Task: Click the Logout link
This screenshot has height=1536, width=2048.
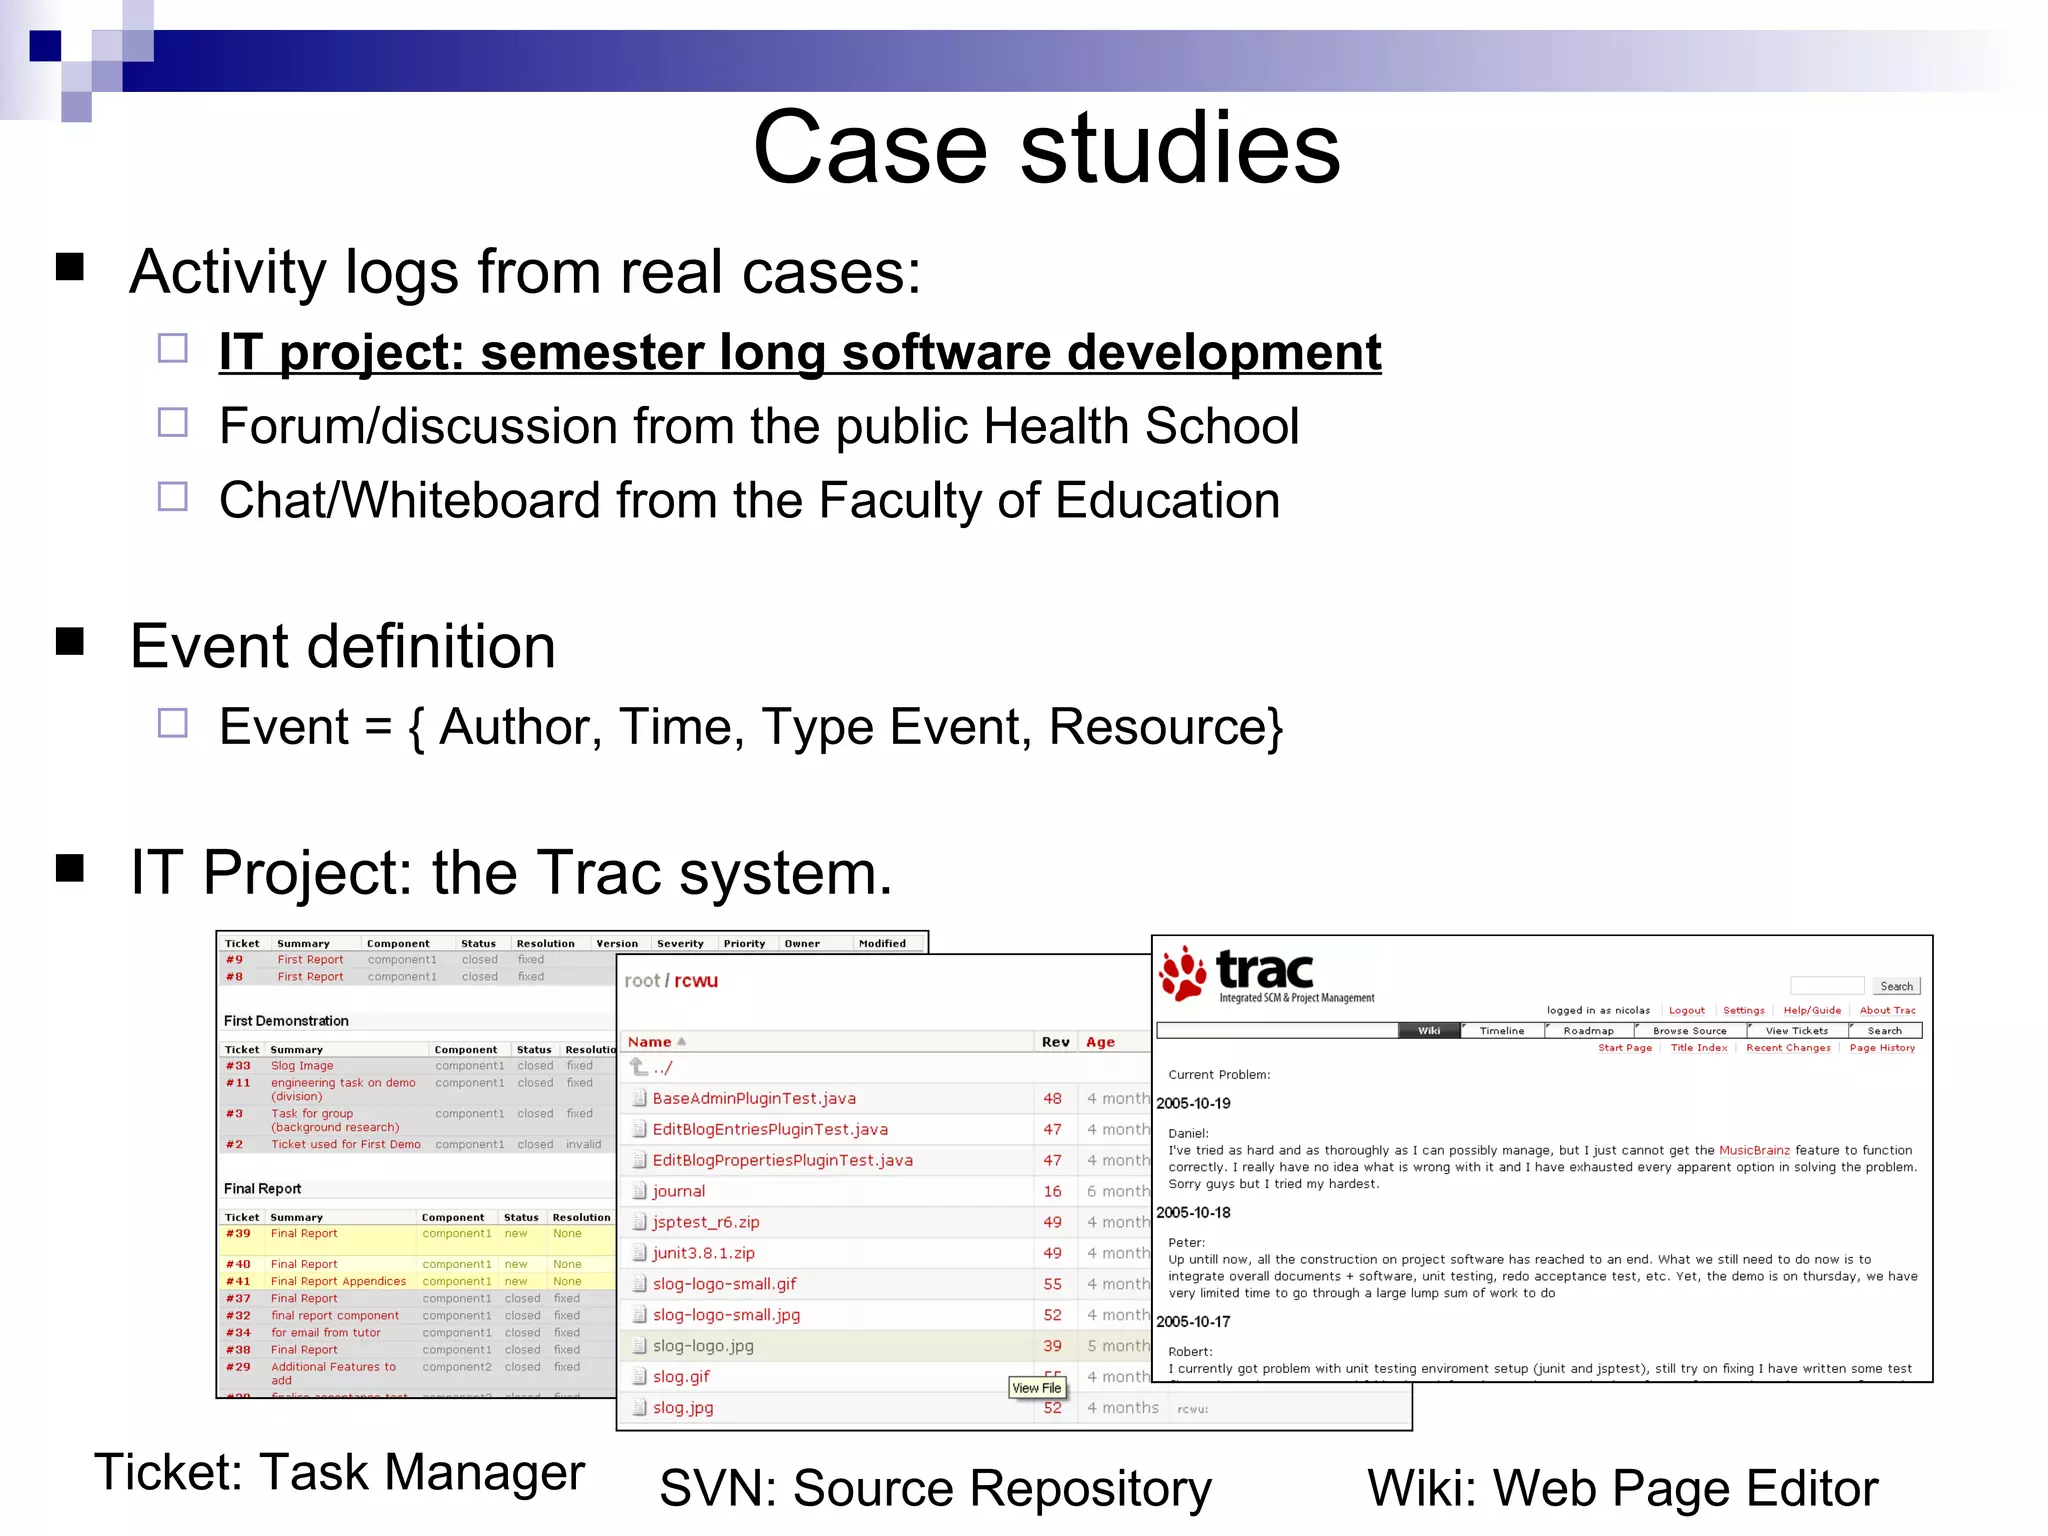Action: click(1687, 1010)
